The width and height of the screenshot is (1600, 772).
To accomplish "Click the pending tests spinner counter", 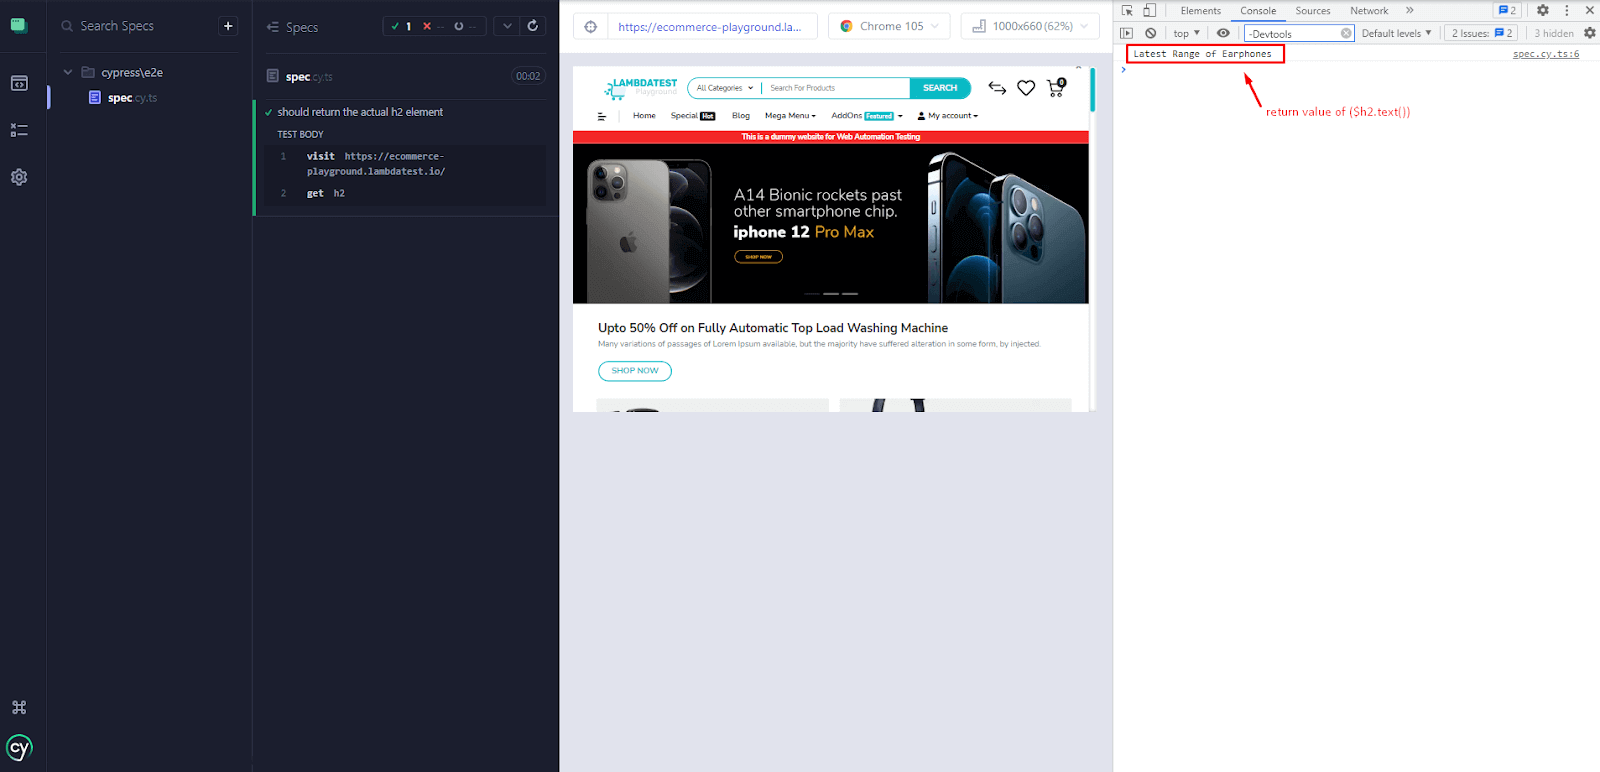I will 465,26.
